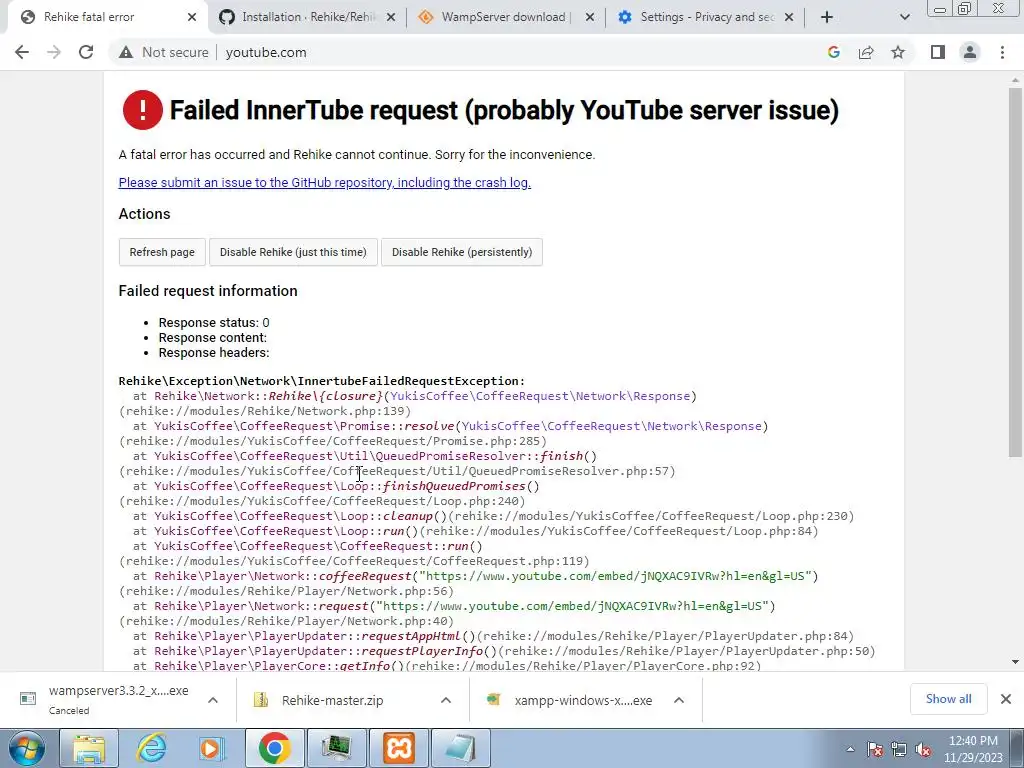Open Windows Media Player from taskbar
Image resolution: width=1024 pixels, height=768 pixels.
point(212,748)
